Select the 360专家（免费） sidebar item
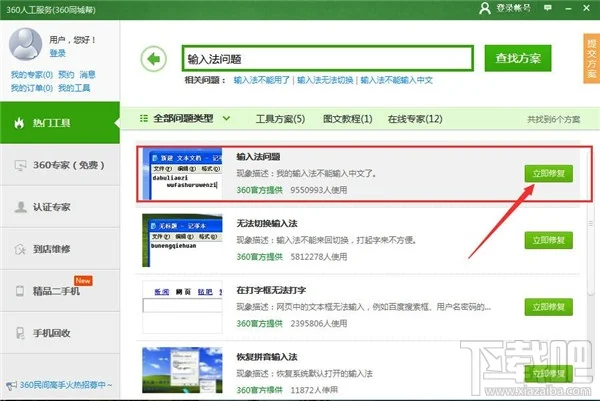Image resolution: width=600 pixels, height=401 pixels. (61, 164)
